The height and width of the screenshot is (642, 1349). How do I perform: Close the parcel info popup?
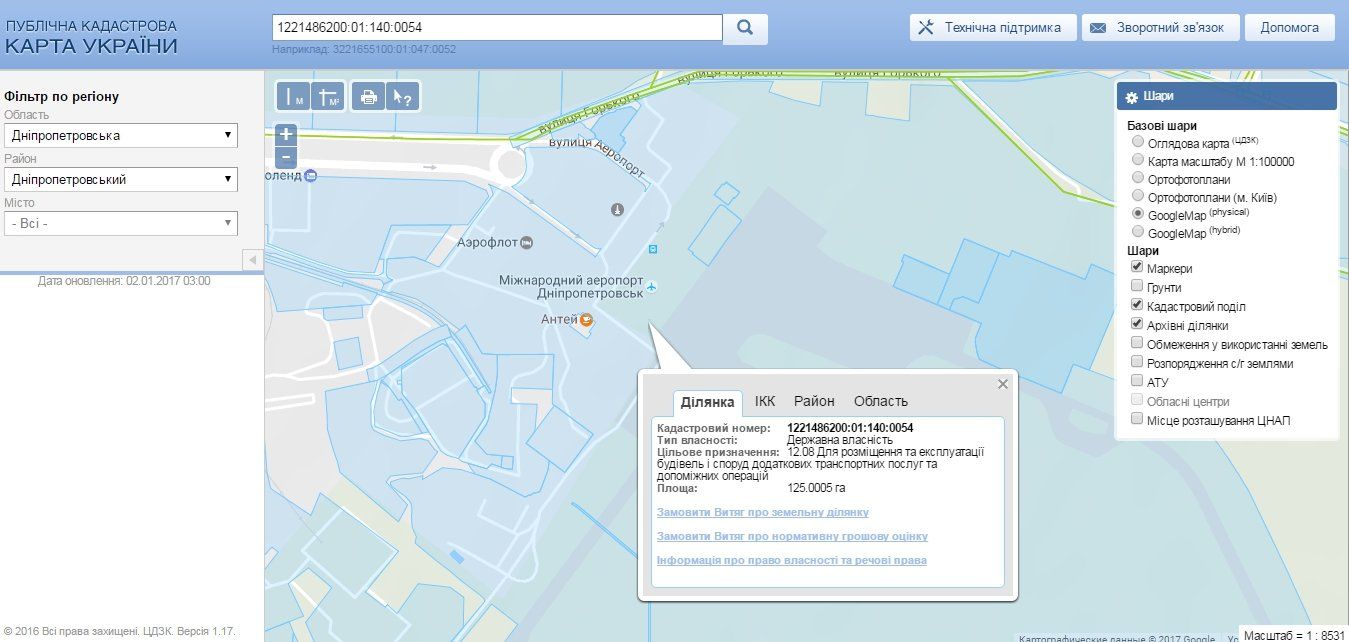(x=1003, y=384)
